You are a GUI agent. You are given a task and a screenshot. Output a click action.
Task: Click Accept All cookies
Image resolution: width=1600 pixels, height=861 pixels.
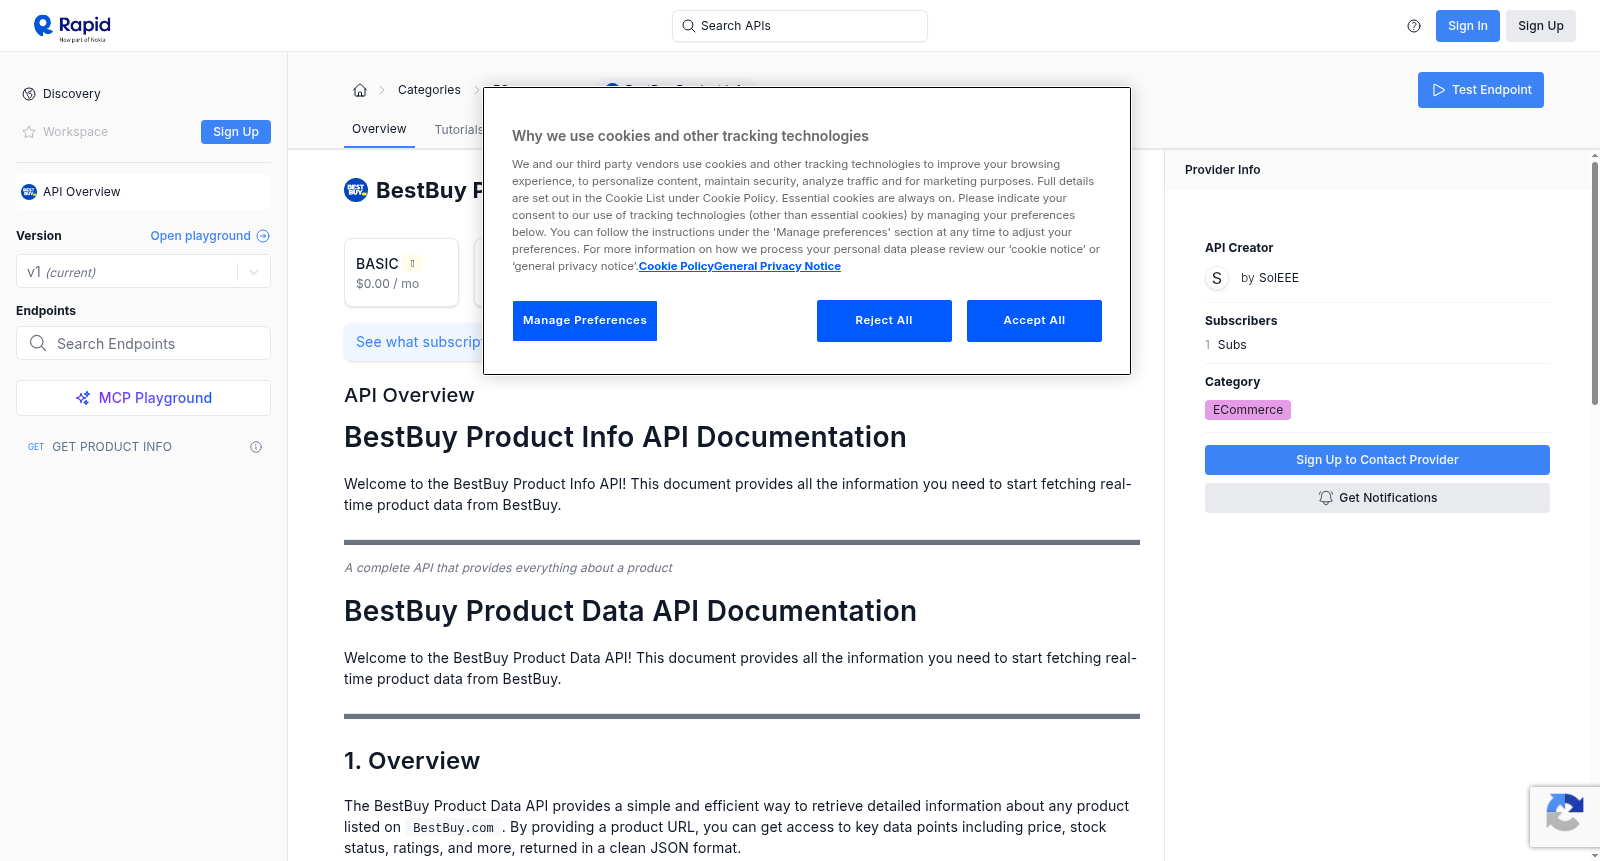coord(1034,321)
